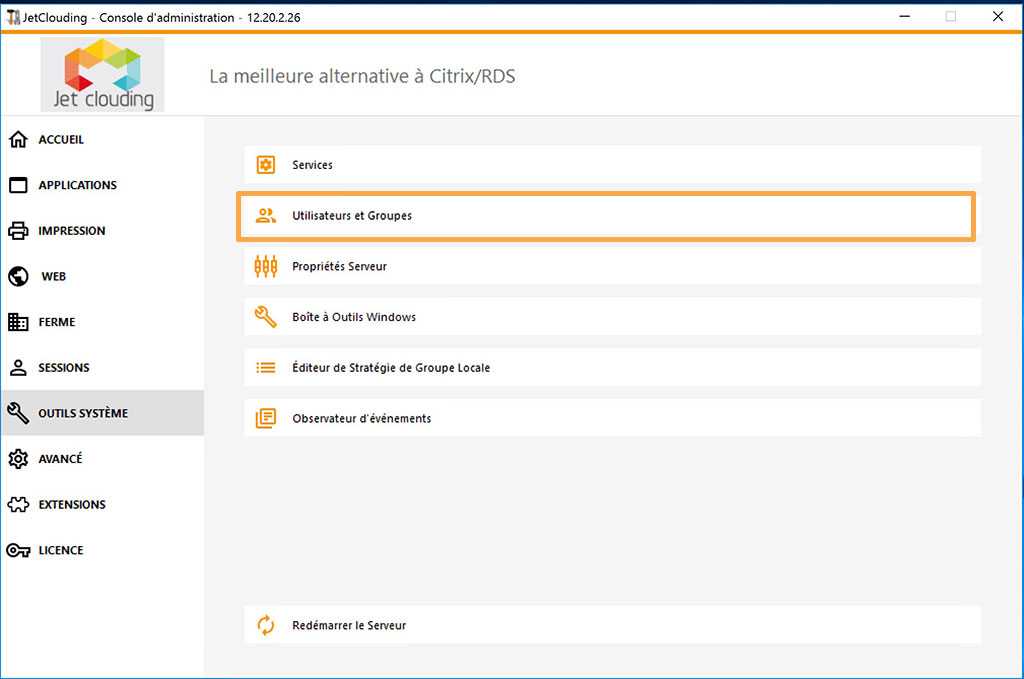
Task: Click the Services gear icon
Action: click(265, 164)
